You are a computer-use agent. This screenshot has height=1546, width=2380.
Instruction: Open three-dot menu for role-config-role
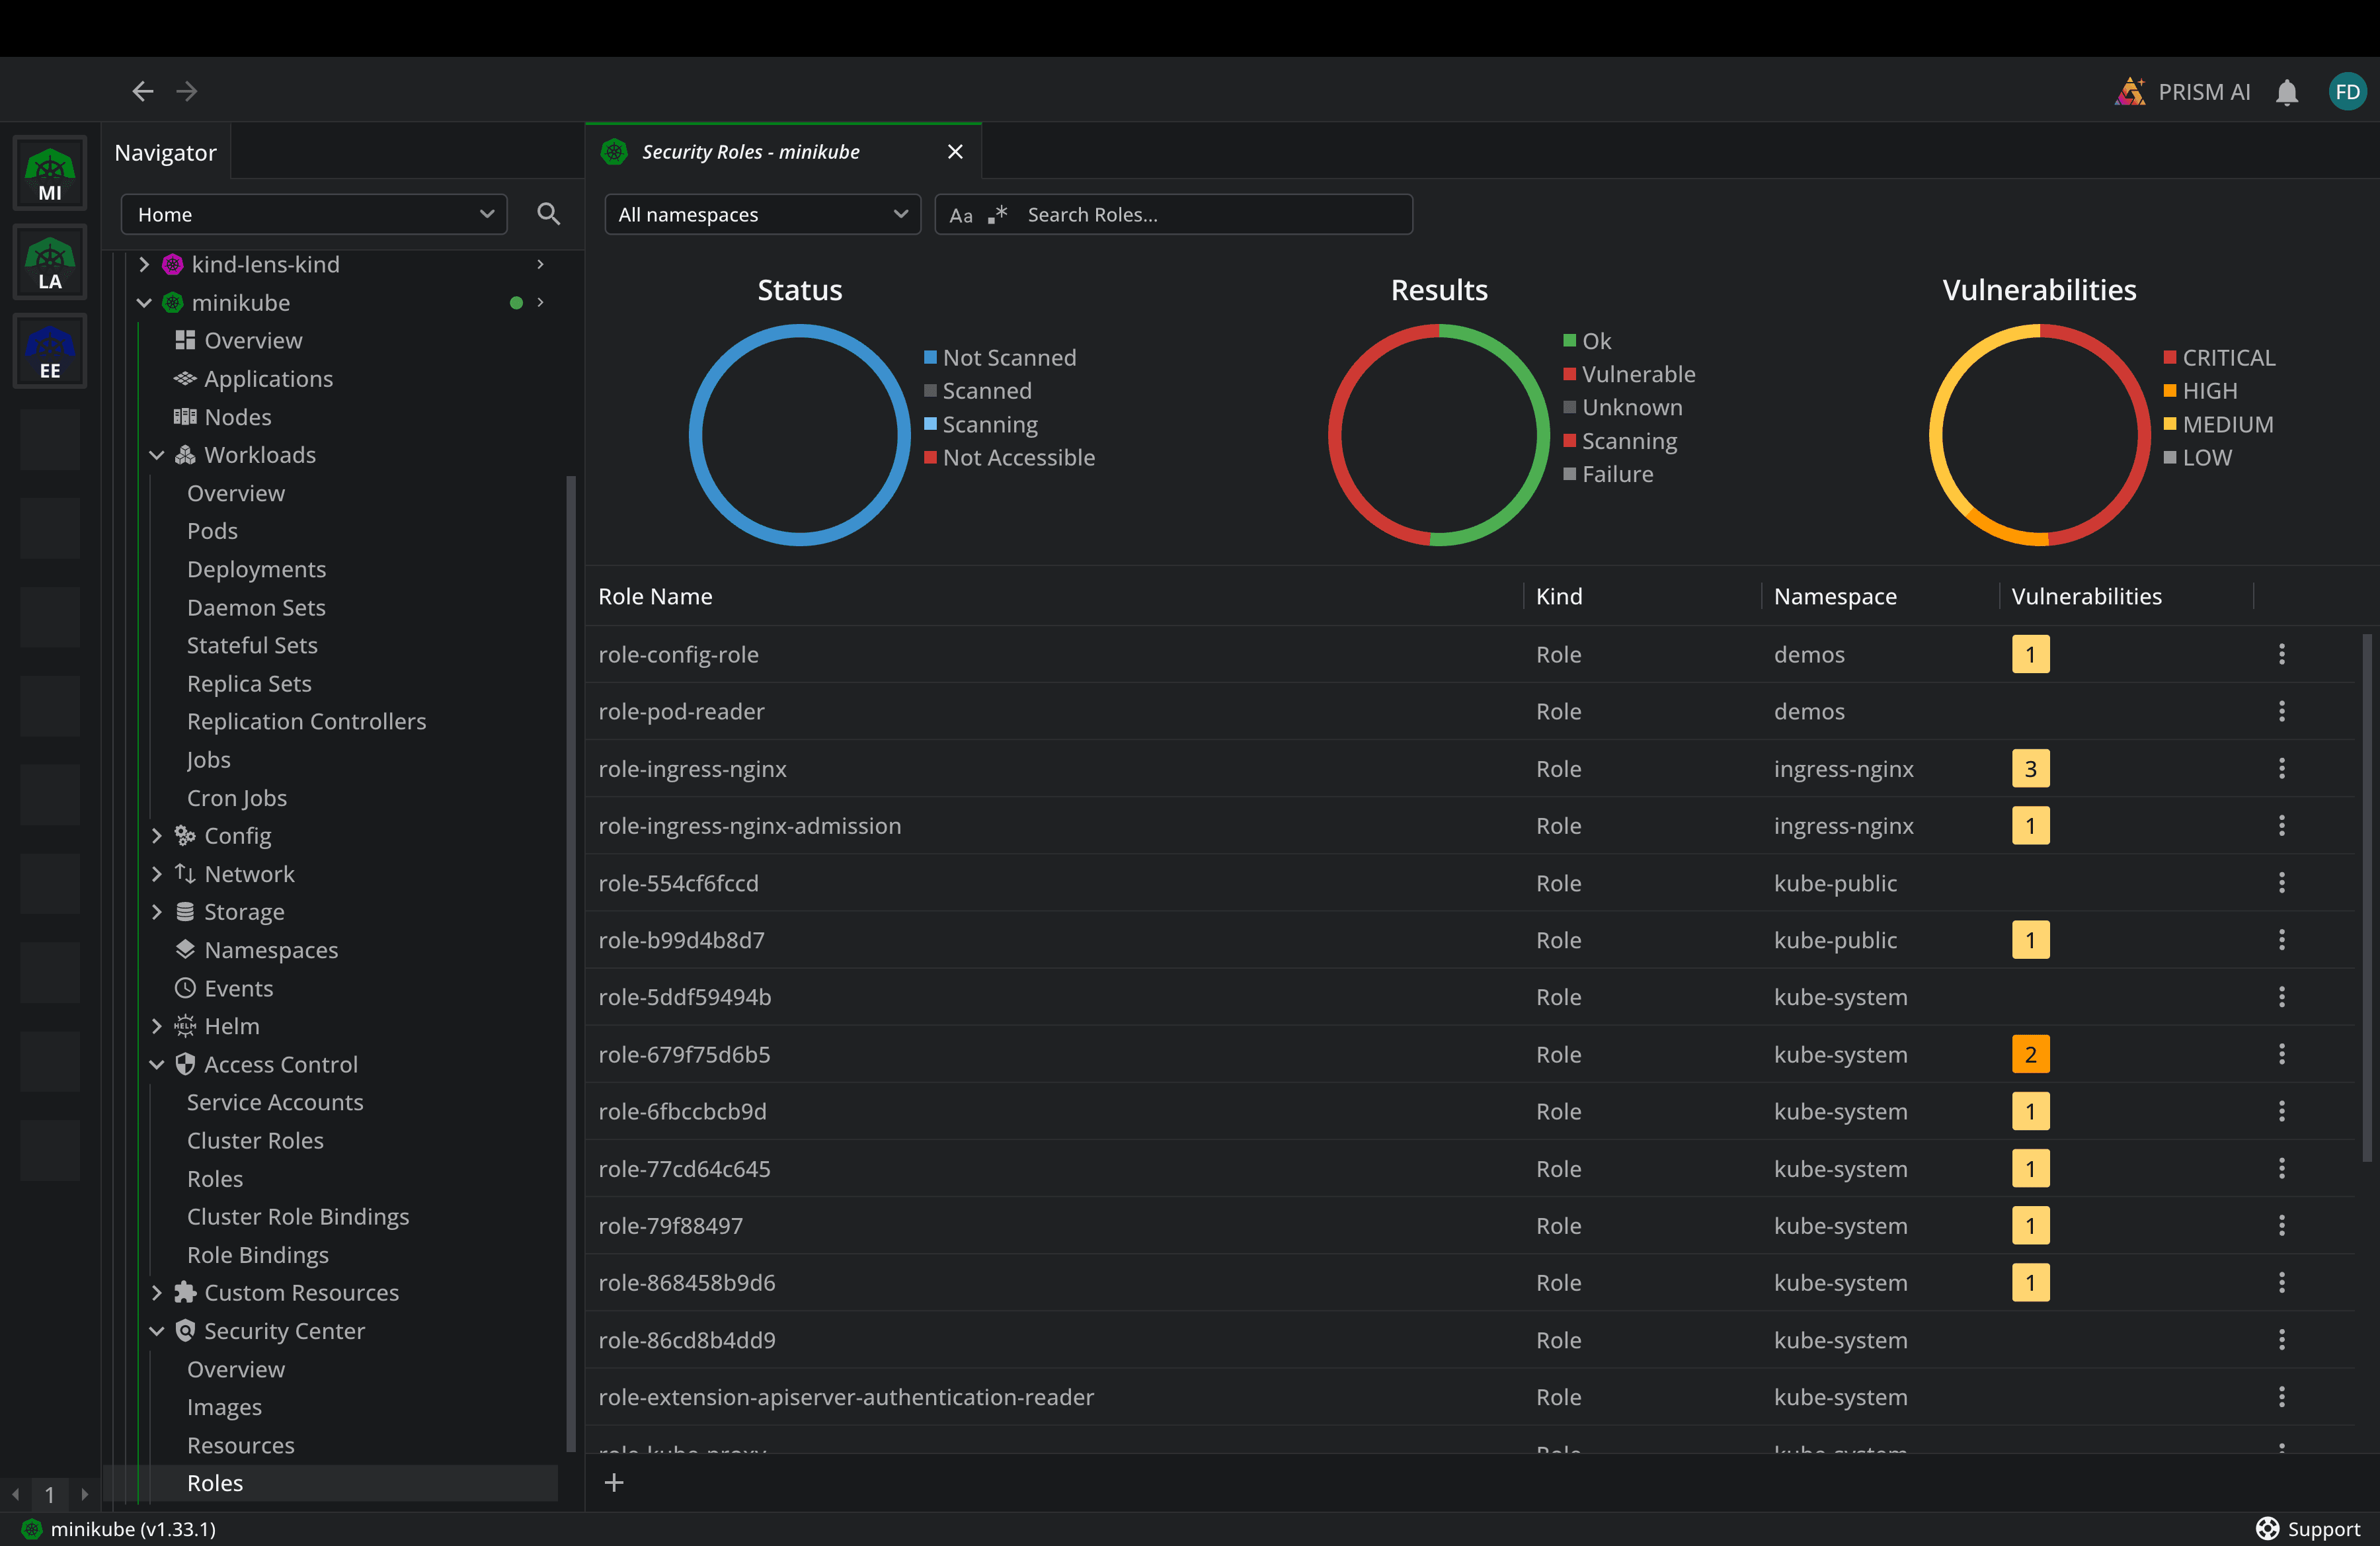pos(2281,654)
